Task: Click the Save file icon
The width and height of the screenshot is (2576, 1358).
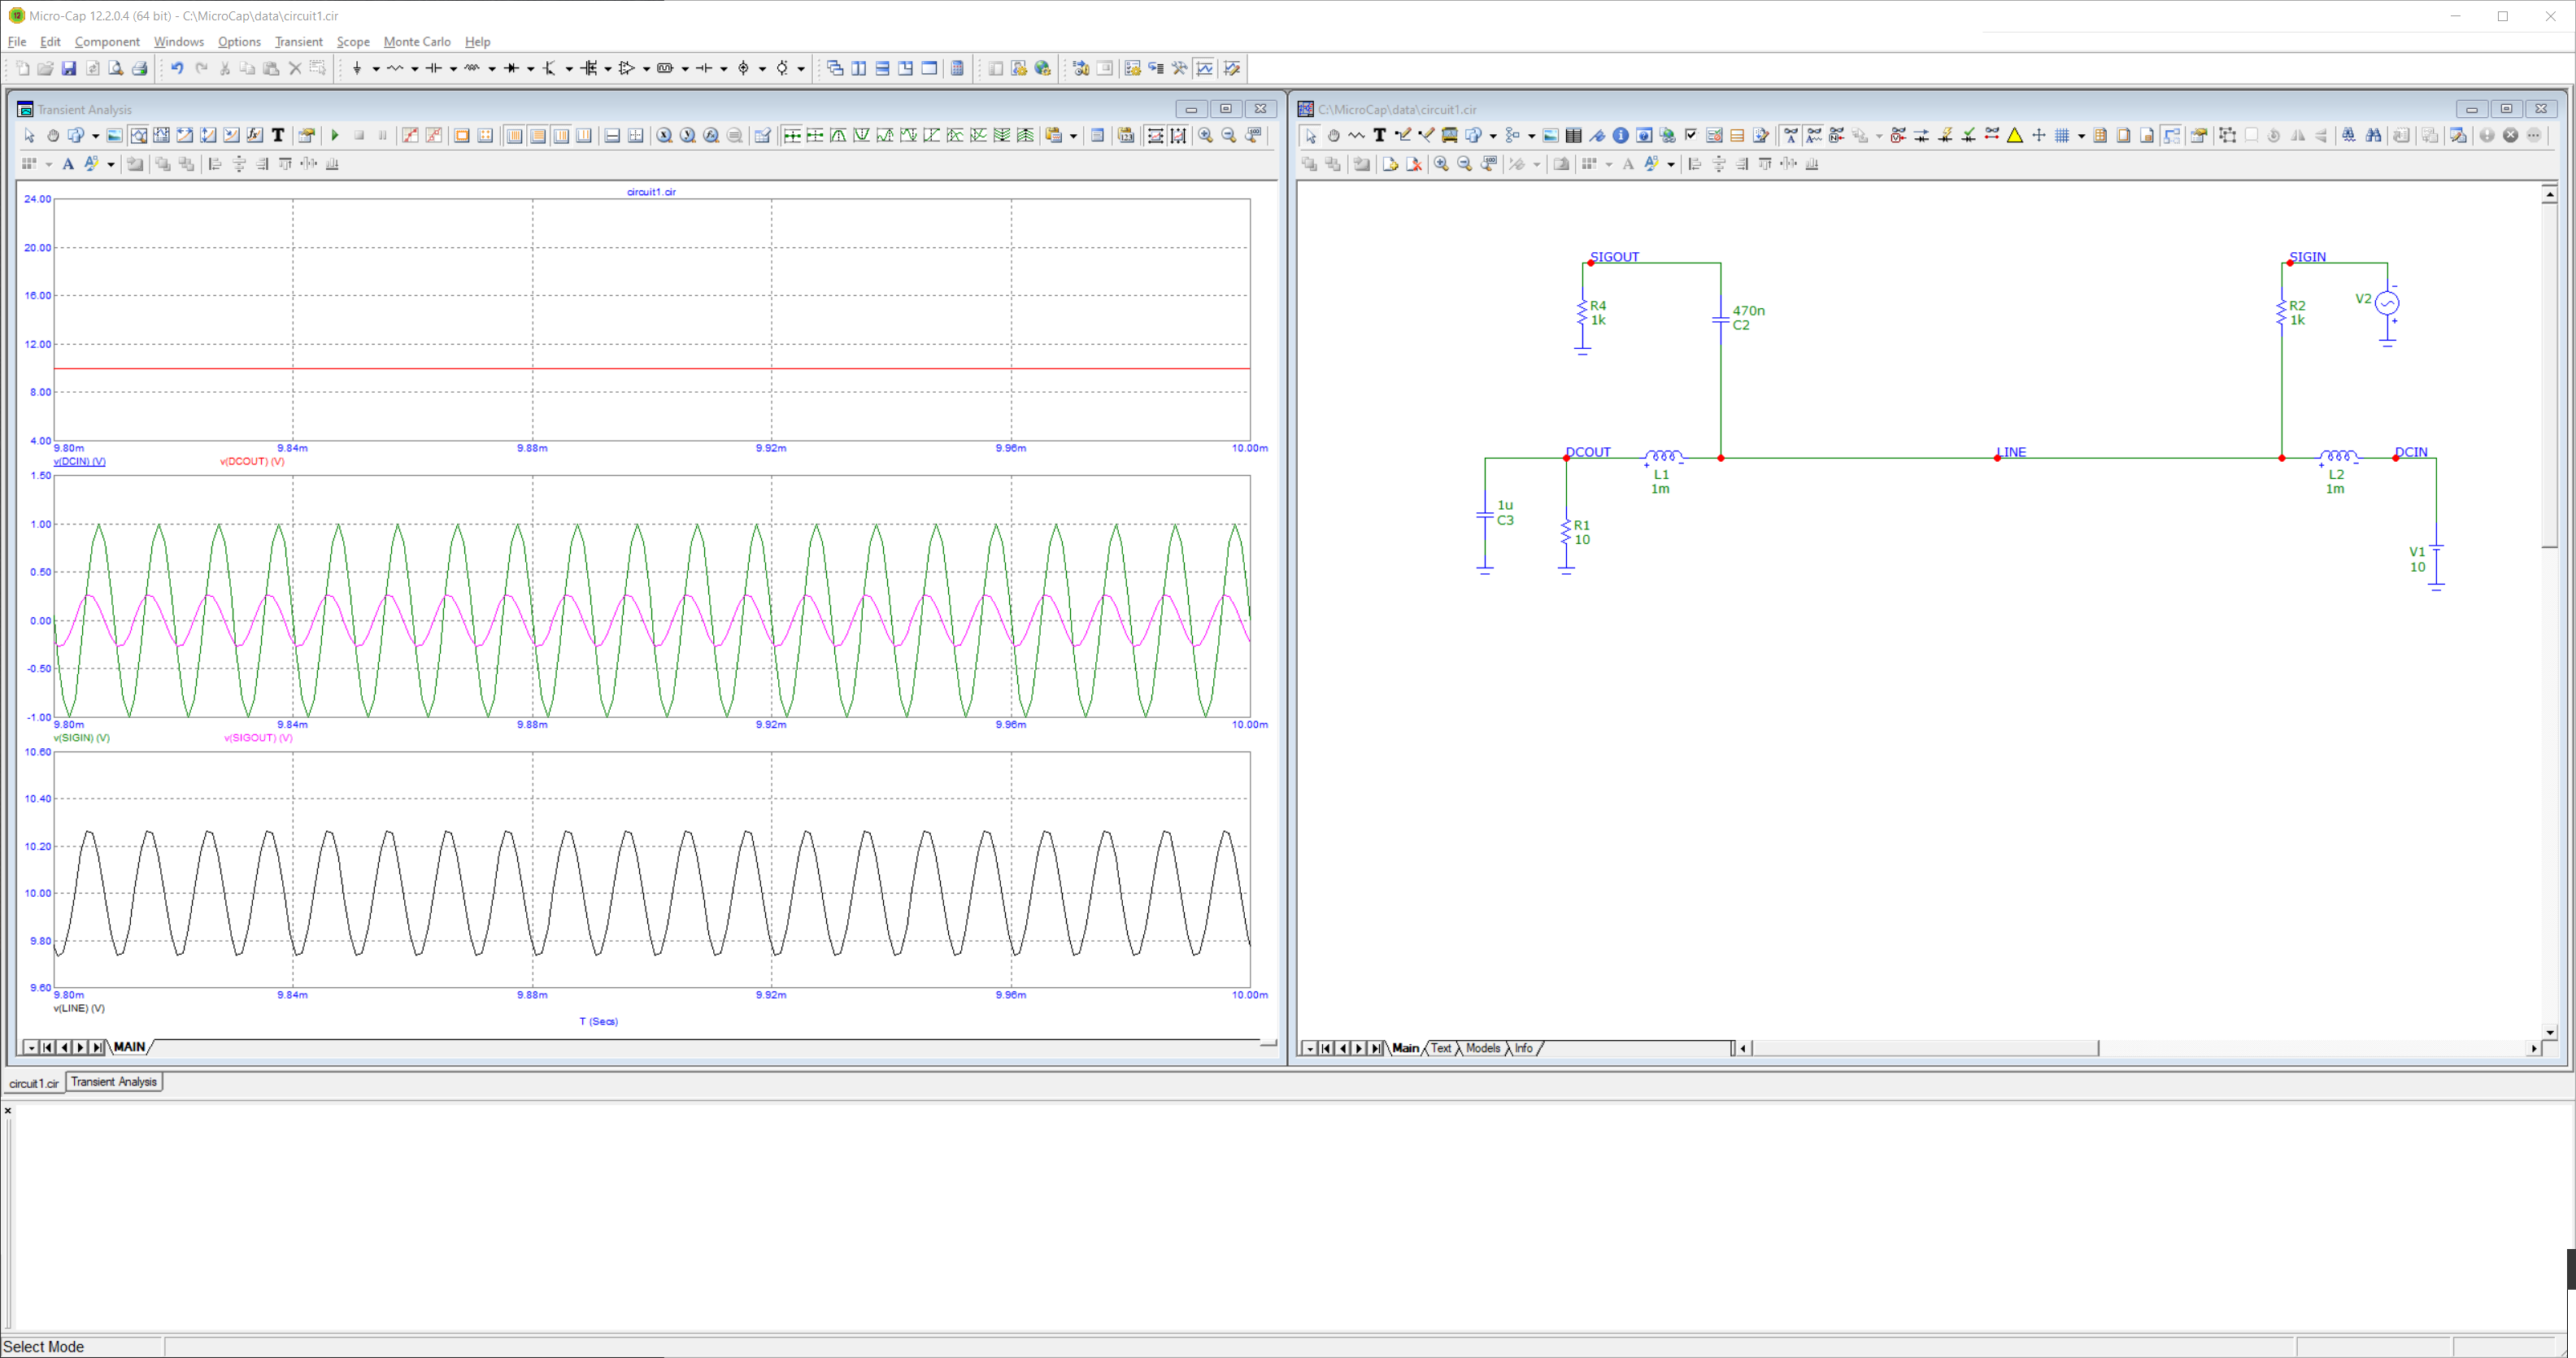Action: pyautogui.click(x=69, y=68)
